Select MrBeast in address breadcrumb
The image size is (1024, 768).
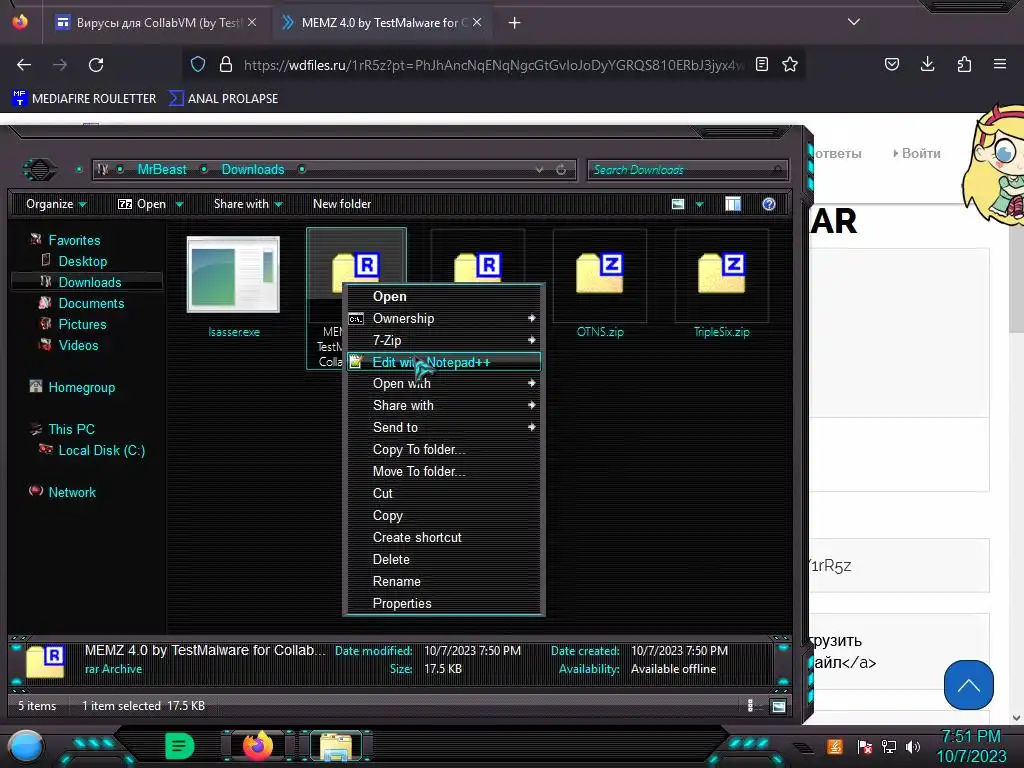162,169
